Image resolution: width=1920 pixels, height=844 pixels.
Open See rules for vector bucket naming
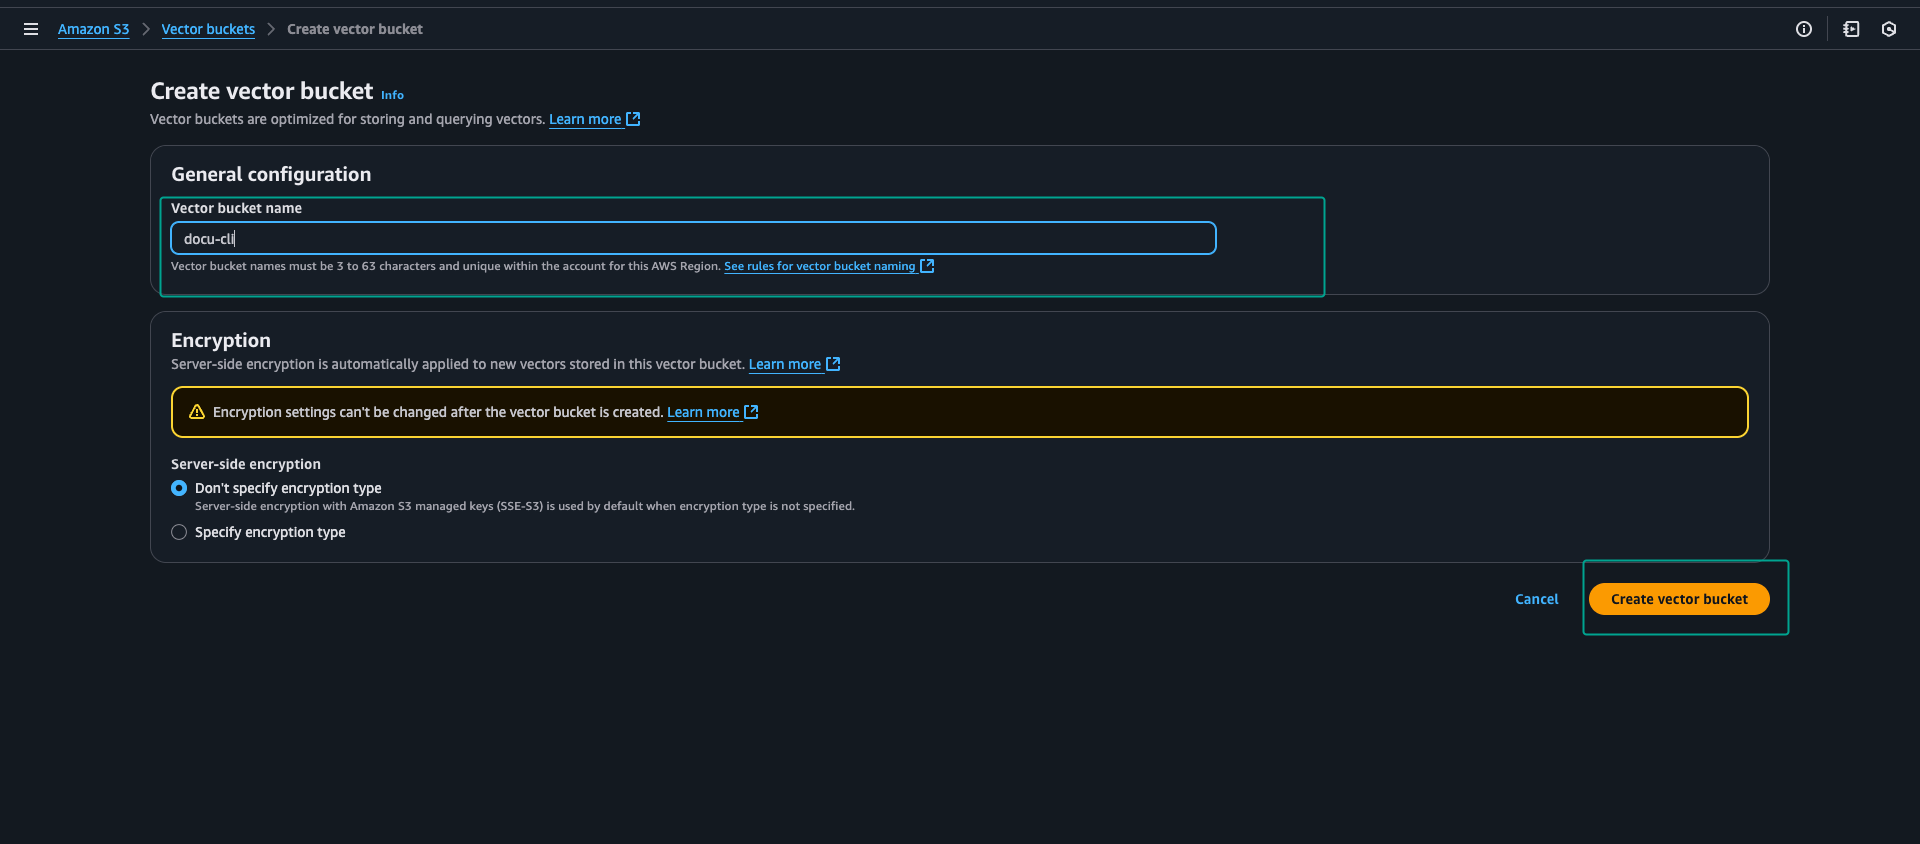[x=819, y=266]
